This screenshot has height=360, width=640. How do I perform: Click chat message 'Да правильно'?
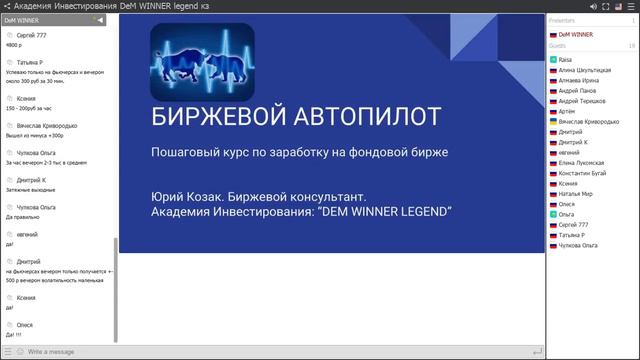point(22,217)
